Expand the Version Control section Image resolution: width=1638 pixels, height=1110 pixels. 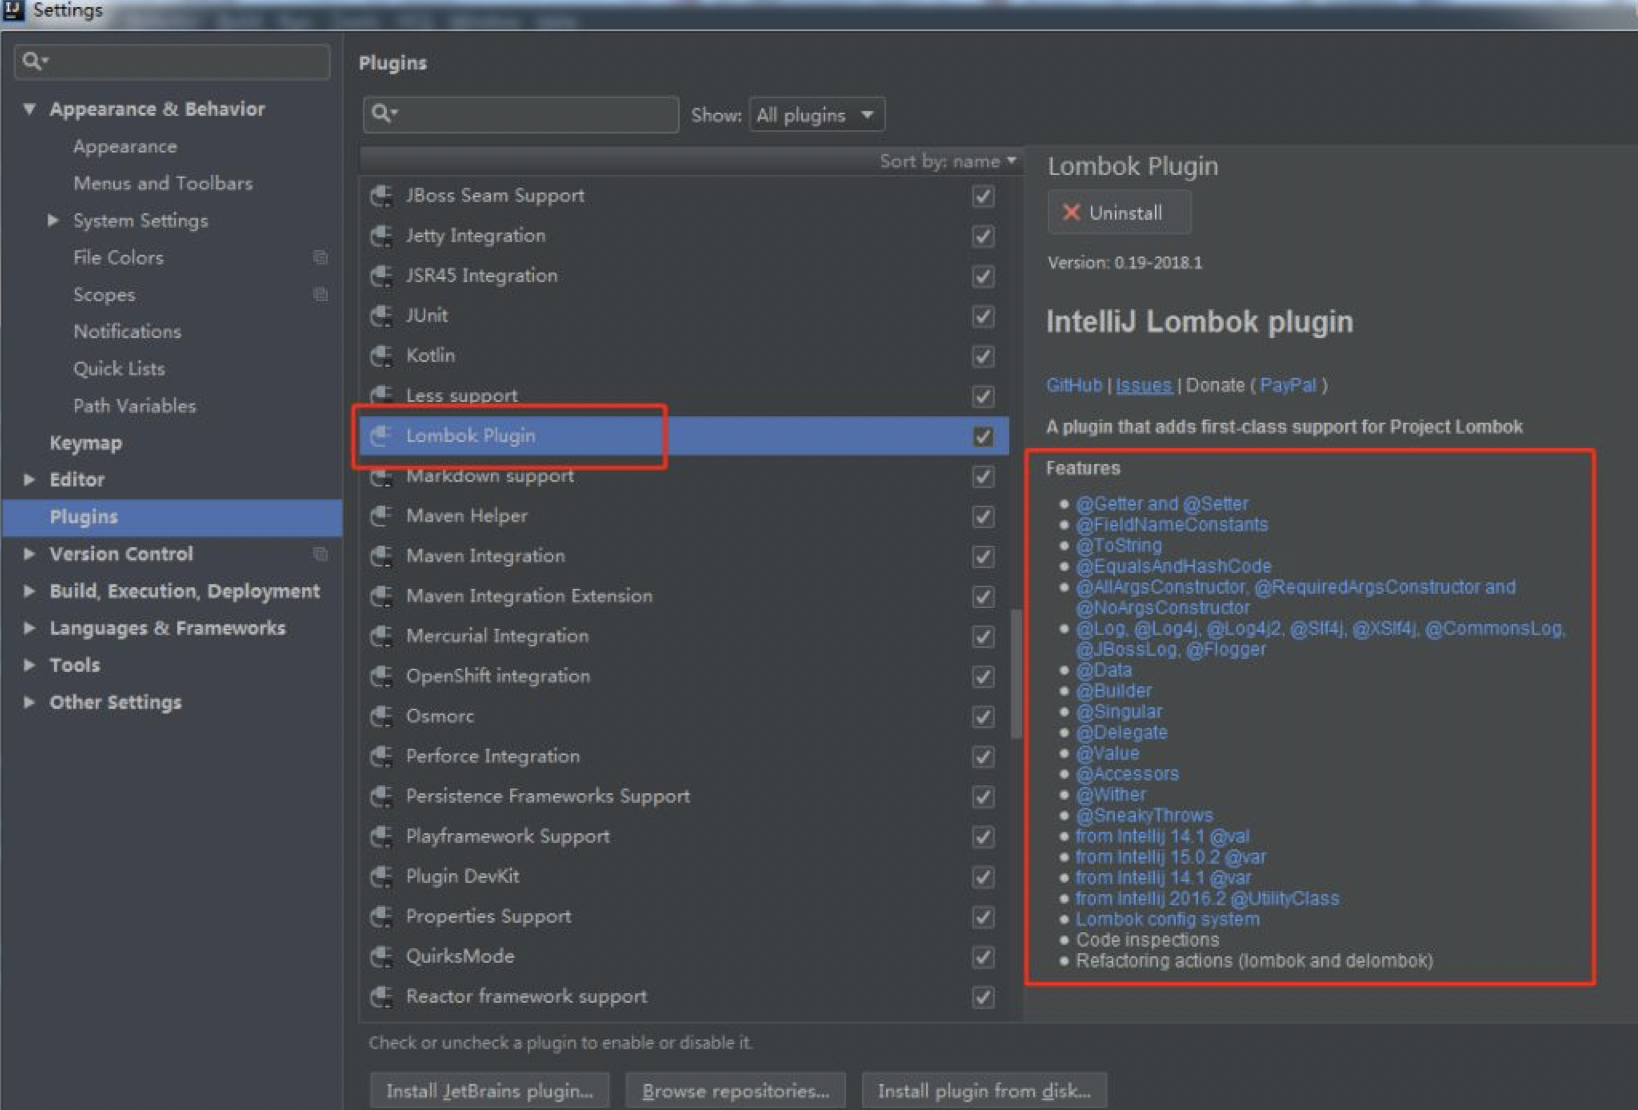tap(29, 554)
